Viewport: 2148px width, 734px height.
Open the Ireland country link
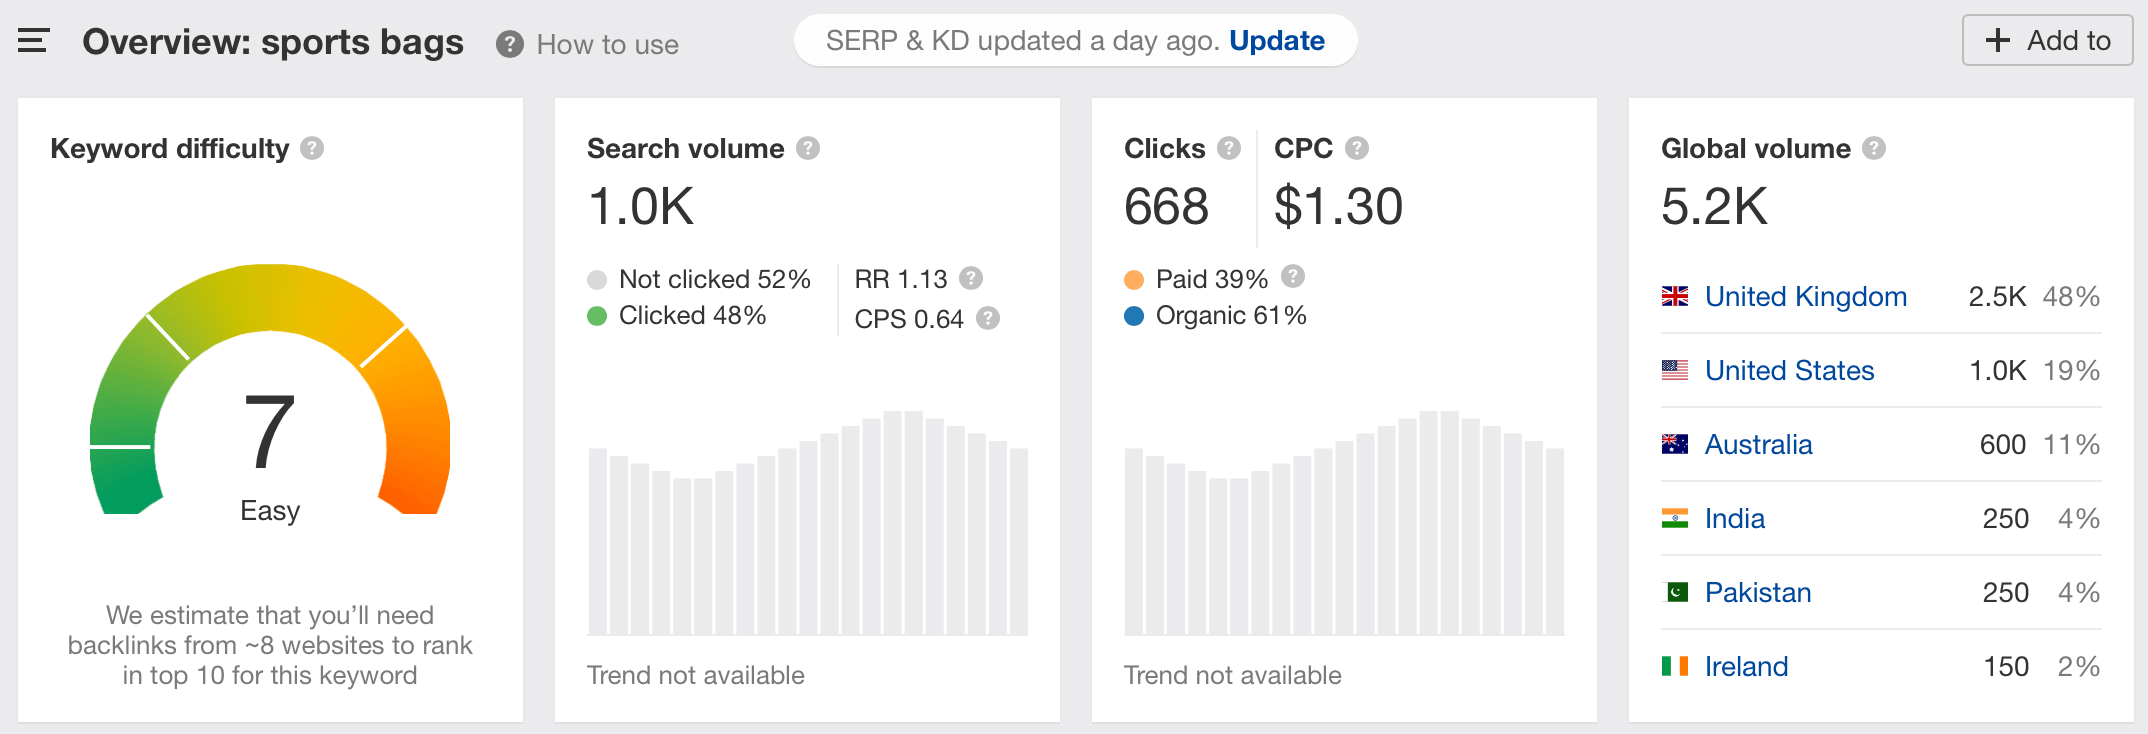click(x=1746, y=667)
